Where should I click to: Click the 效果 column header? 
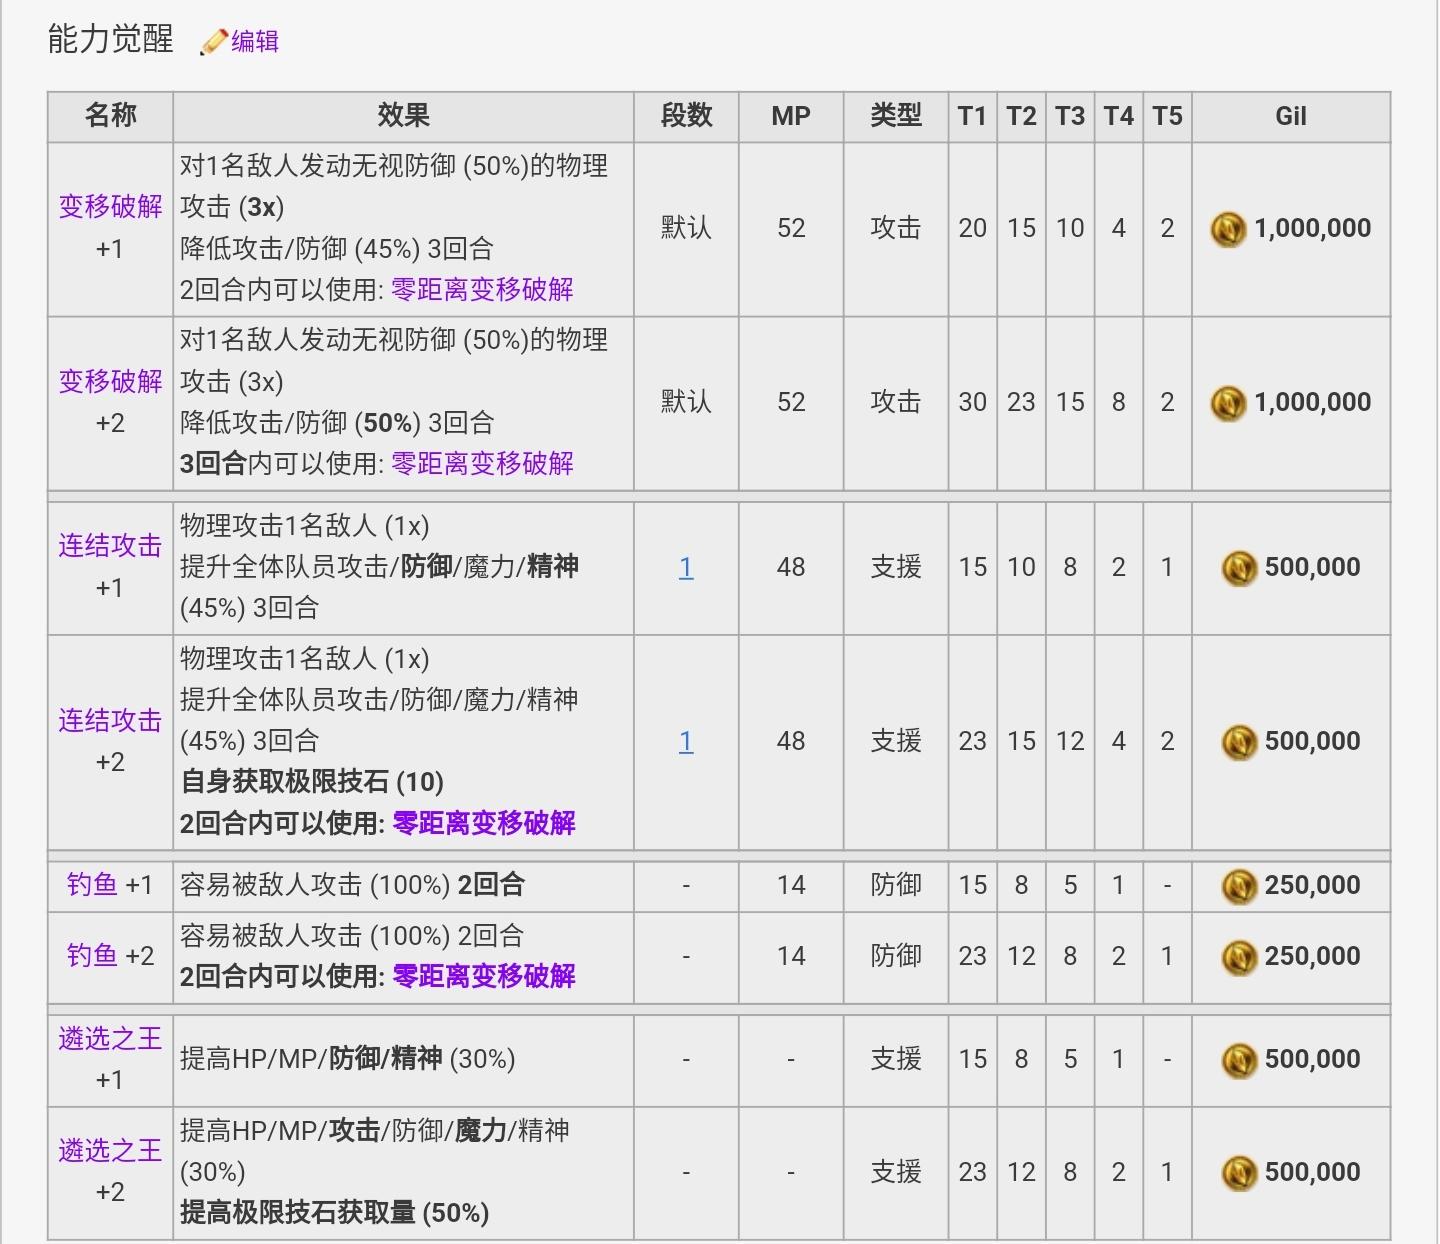[403, 116]
